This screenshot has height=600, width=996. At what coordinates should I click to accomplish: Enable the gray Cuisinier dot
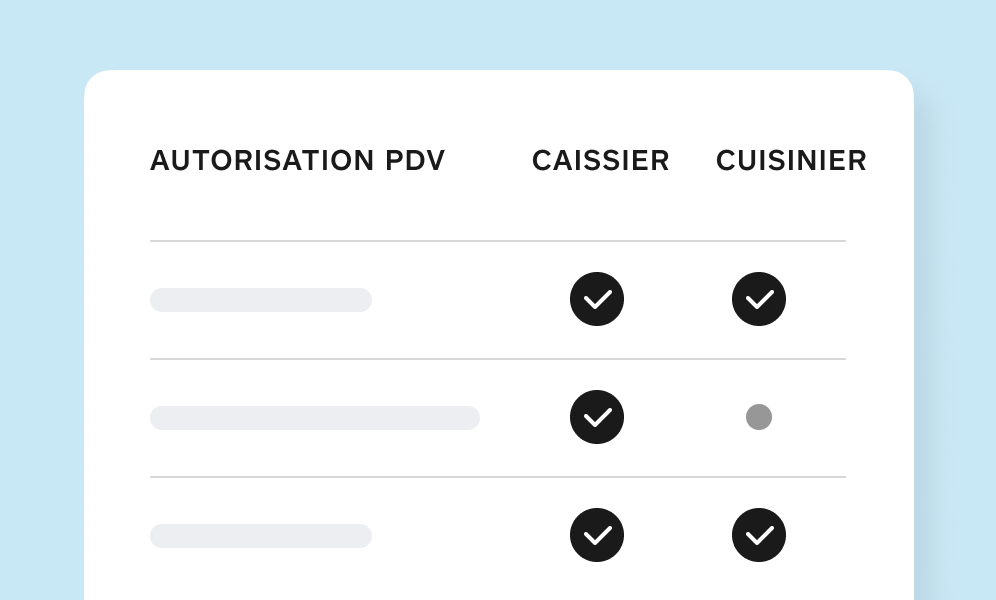759,417
